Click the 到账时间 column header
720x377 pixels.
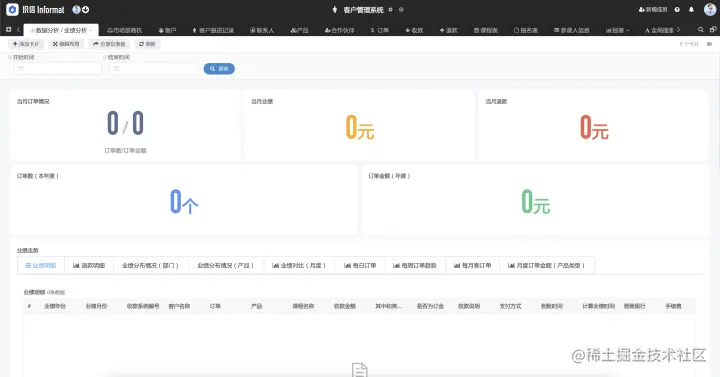click(x=551, y=306)
